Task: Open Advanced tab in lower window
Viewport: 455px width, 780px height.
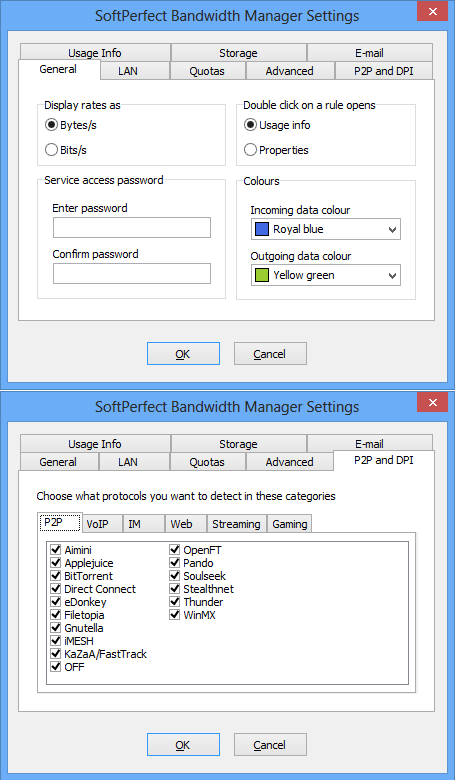Action: click(x=289, y=462)
